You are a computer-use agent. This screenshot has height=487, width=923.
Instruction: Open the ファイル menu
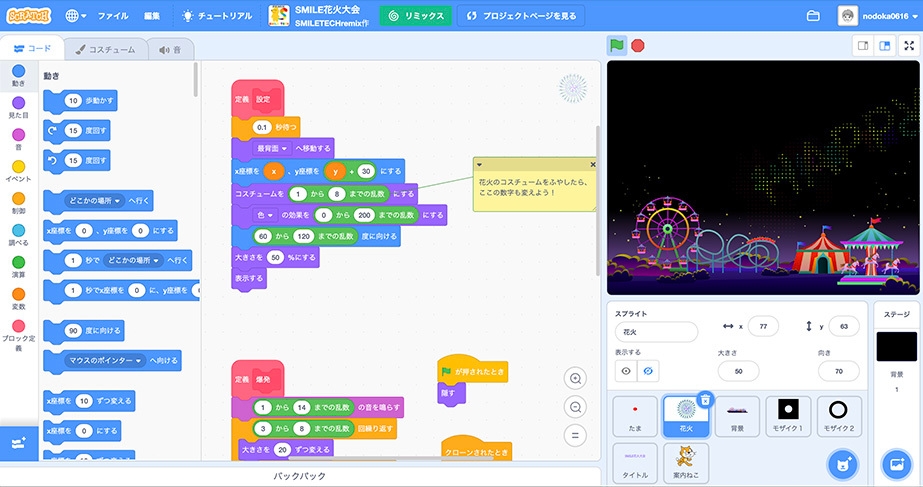[113, 16]
